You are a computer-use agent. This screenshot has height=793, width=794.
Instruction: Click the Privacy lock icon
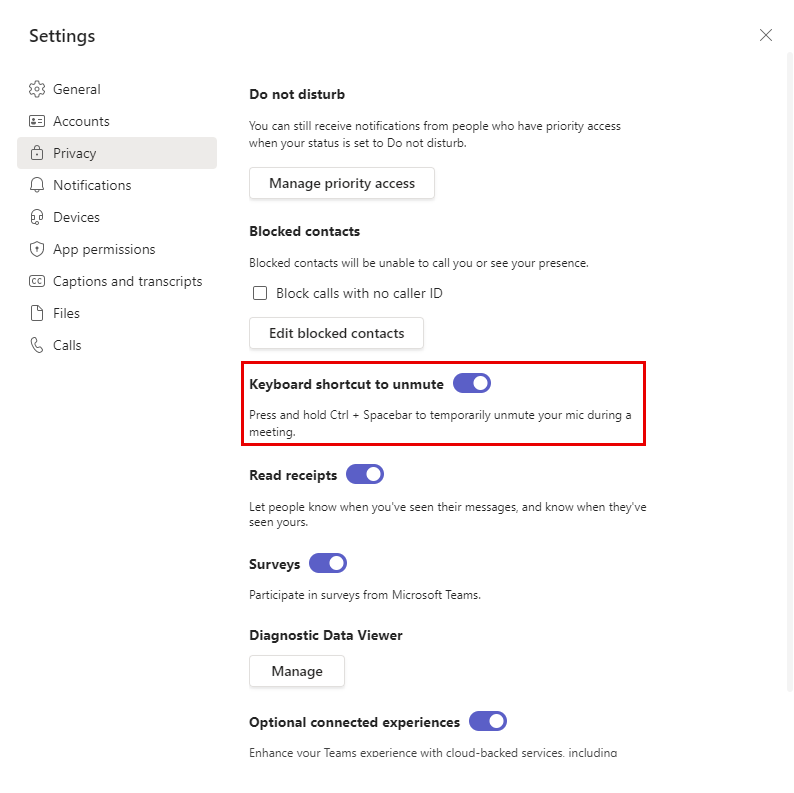[37, 153]
